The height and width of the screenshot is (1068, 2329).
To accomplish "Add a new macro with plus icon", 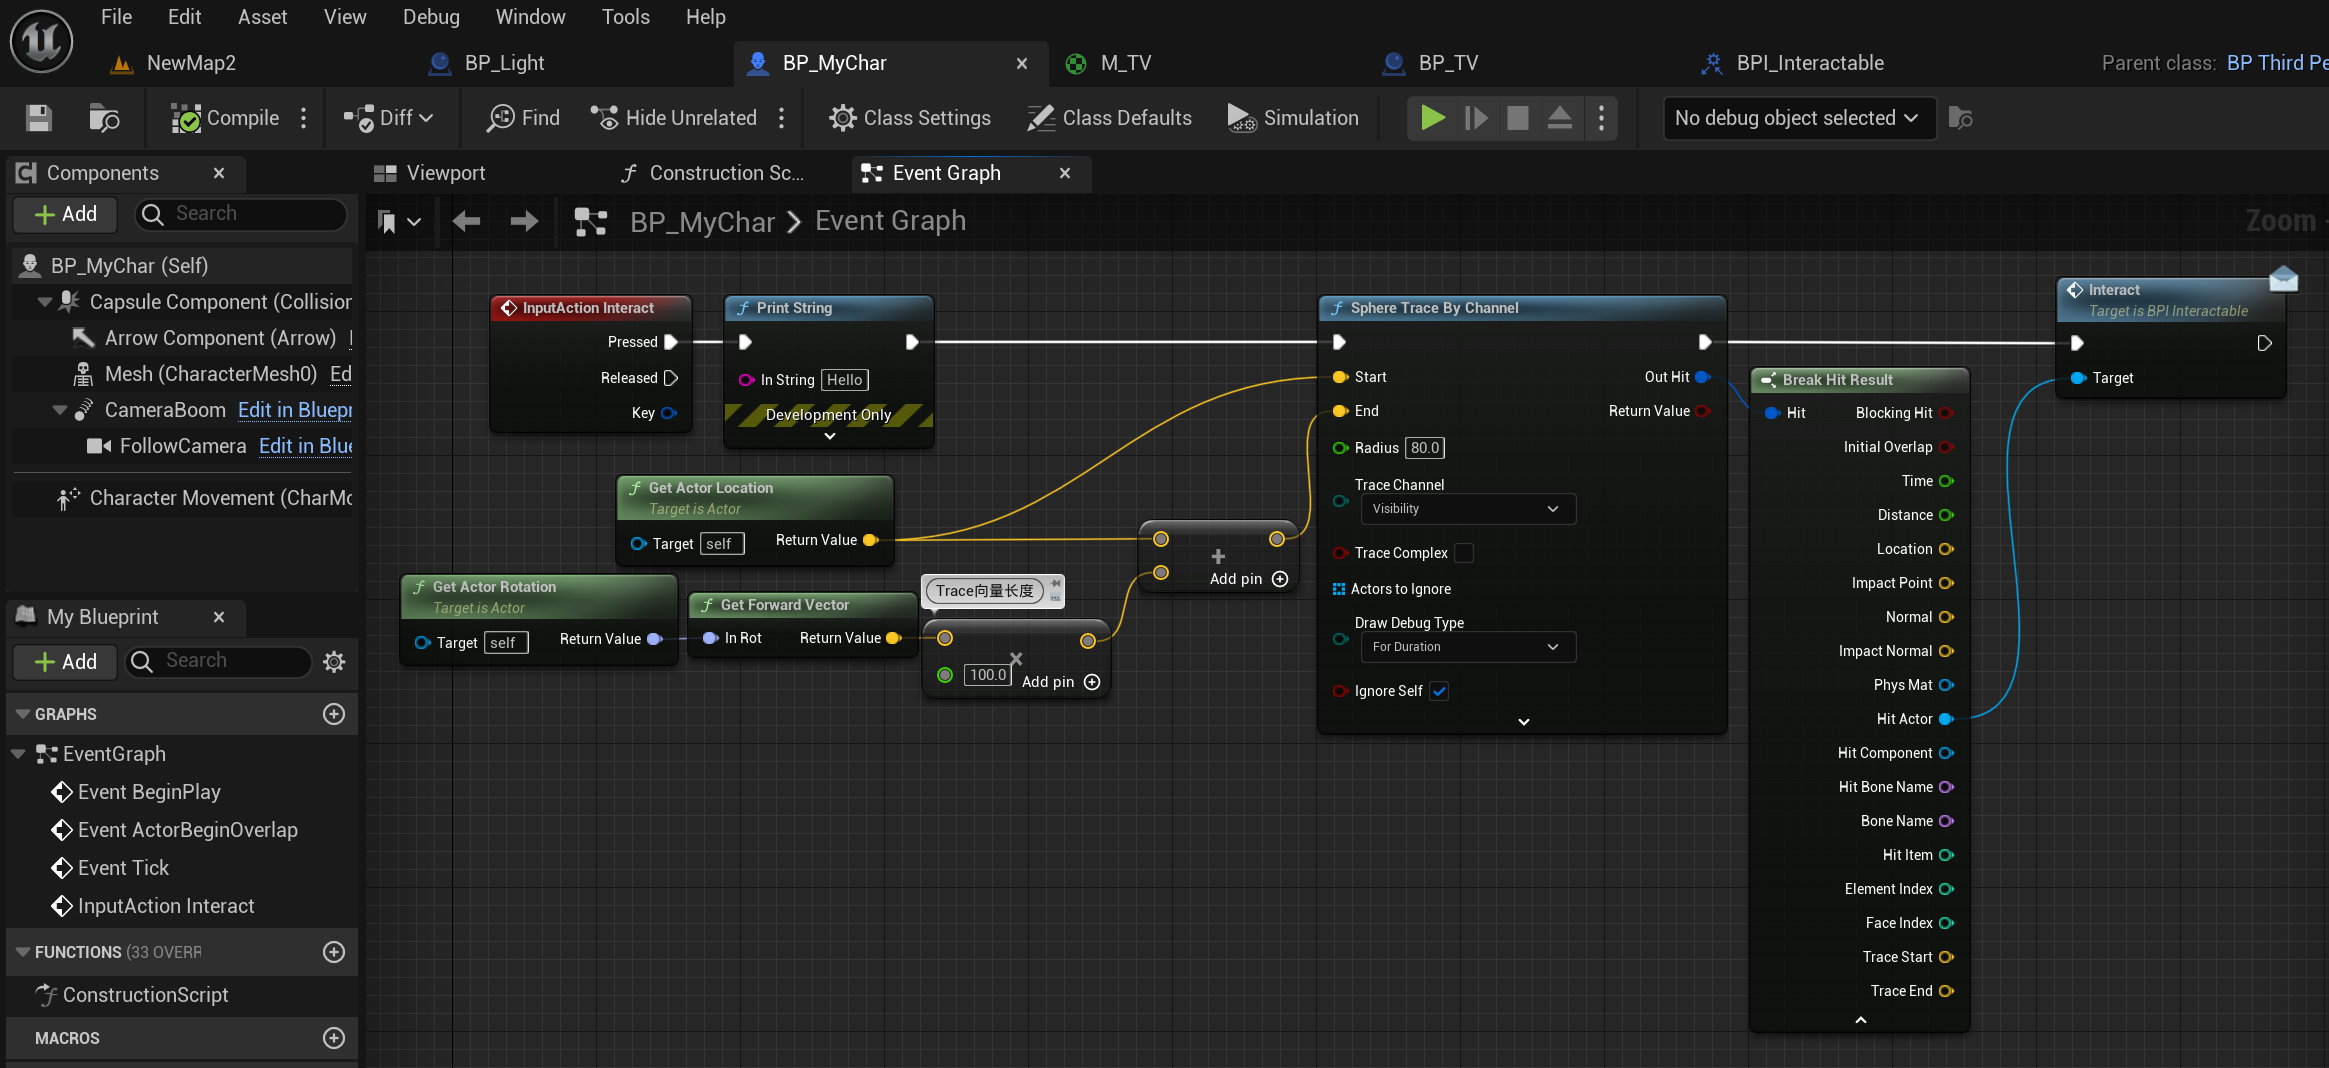I will click(x=334, y=1038).
